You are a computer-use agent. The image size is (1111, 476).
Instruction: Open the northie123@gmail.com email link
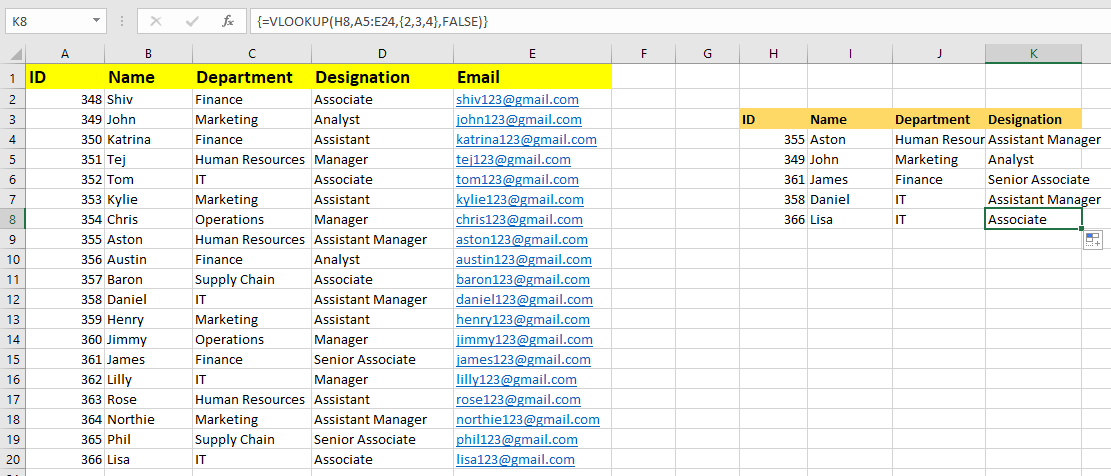527,419
